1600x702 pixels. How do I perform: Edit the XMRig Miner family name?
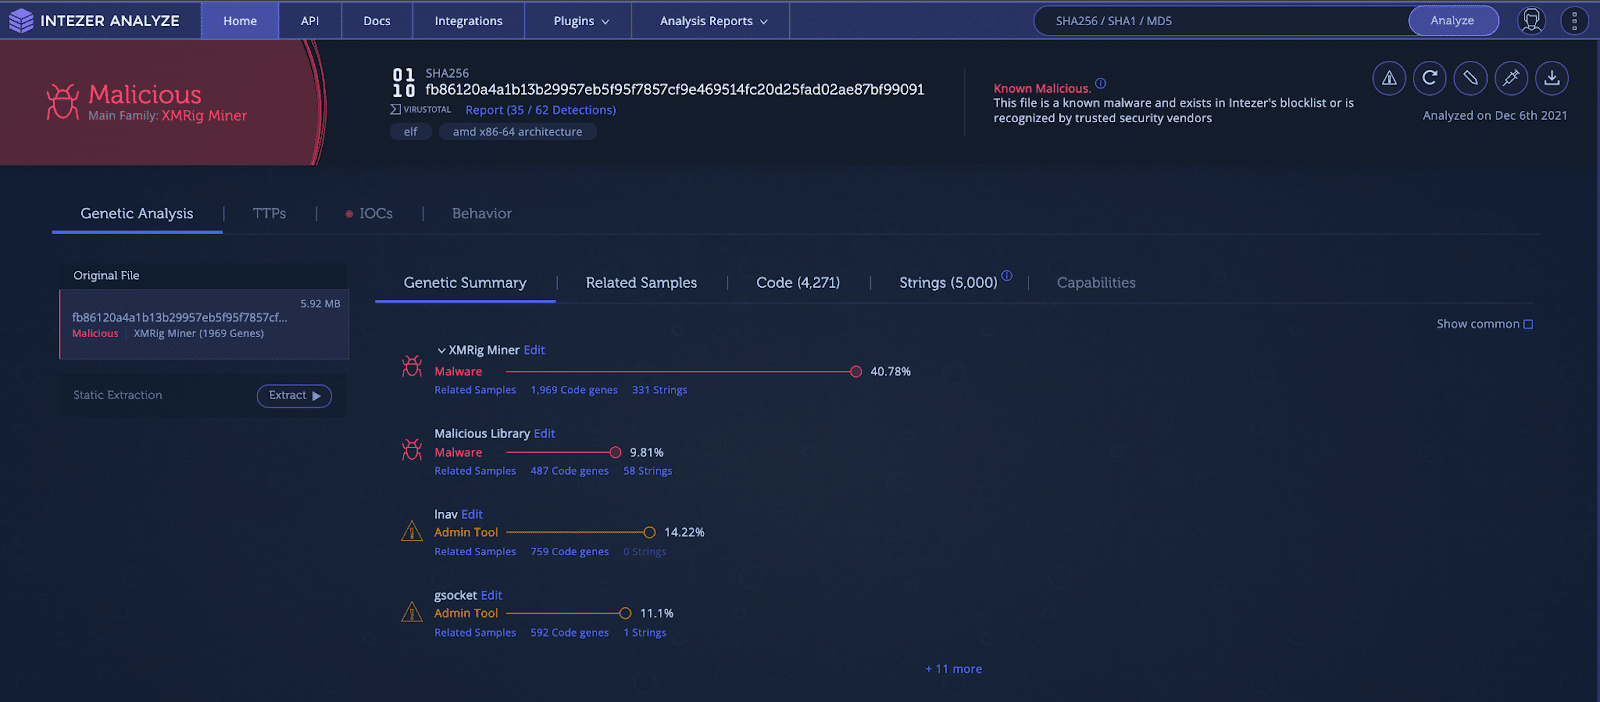tap(535, 350)
